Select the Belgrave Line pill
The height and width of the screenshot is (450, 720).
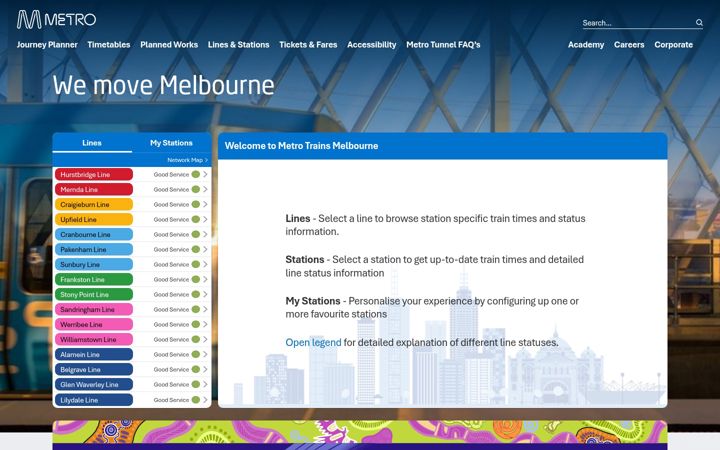click(94, 369)
